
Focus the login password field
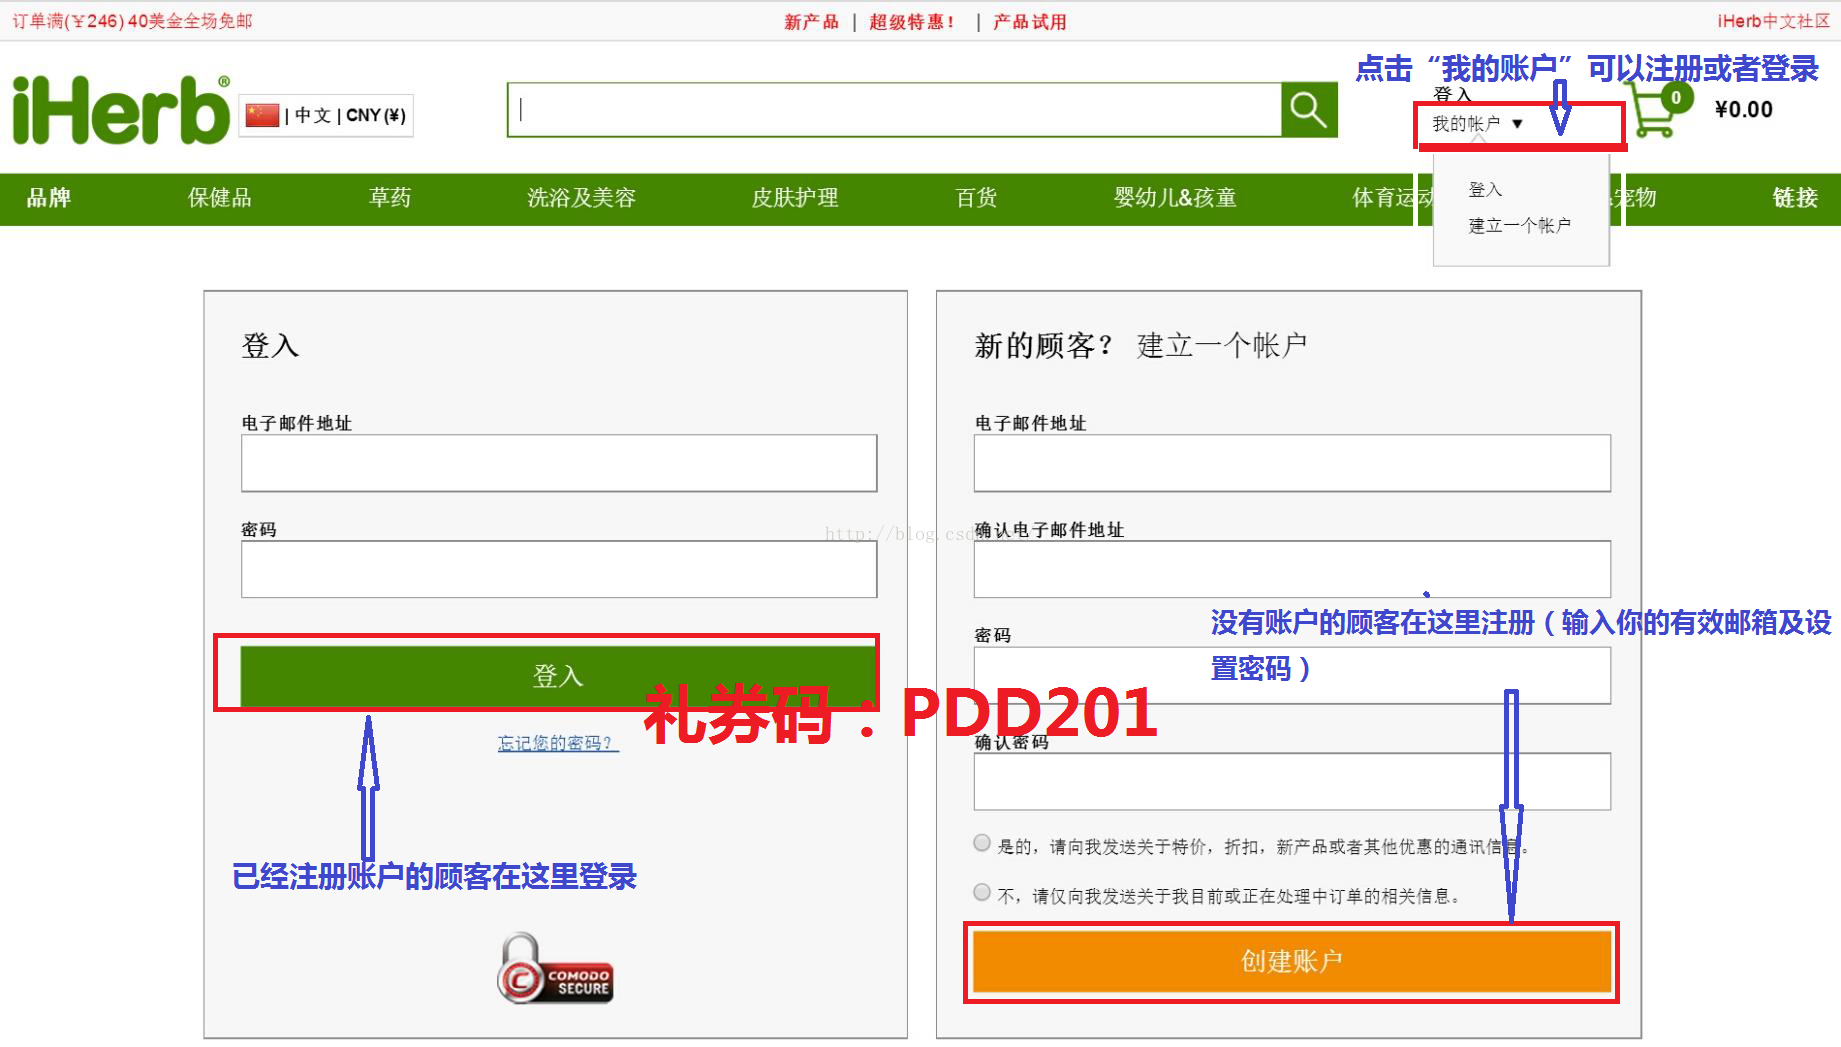559,569
